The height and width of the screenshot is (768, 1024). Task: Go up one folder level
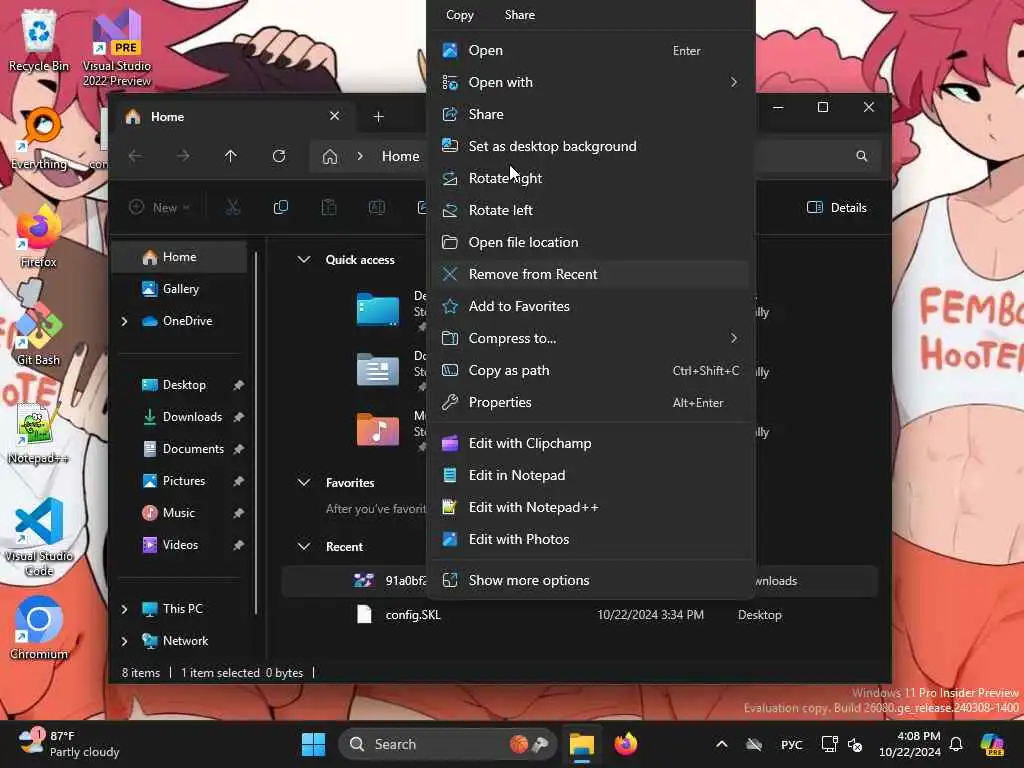231,156
